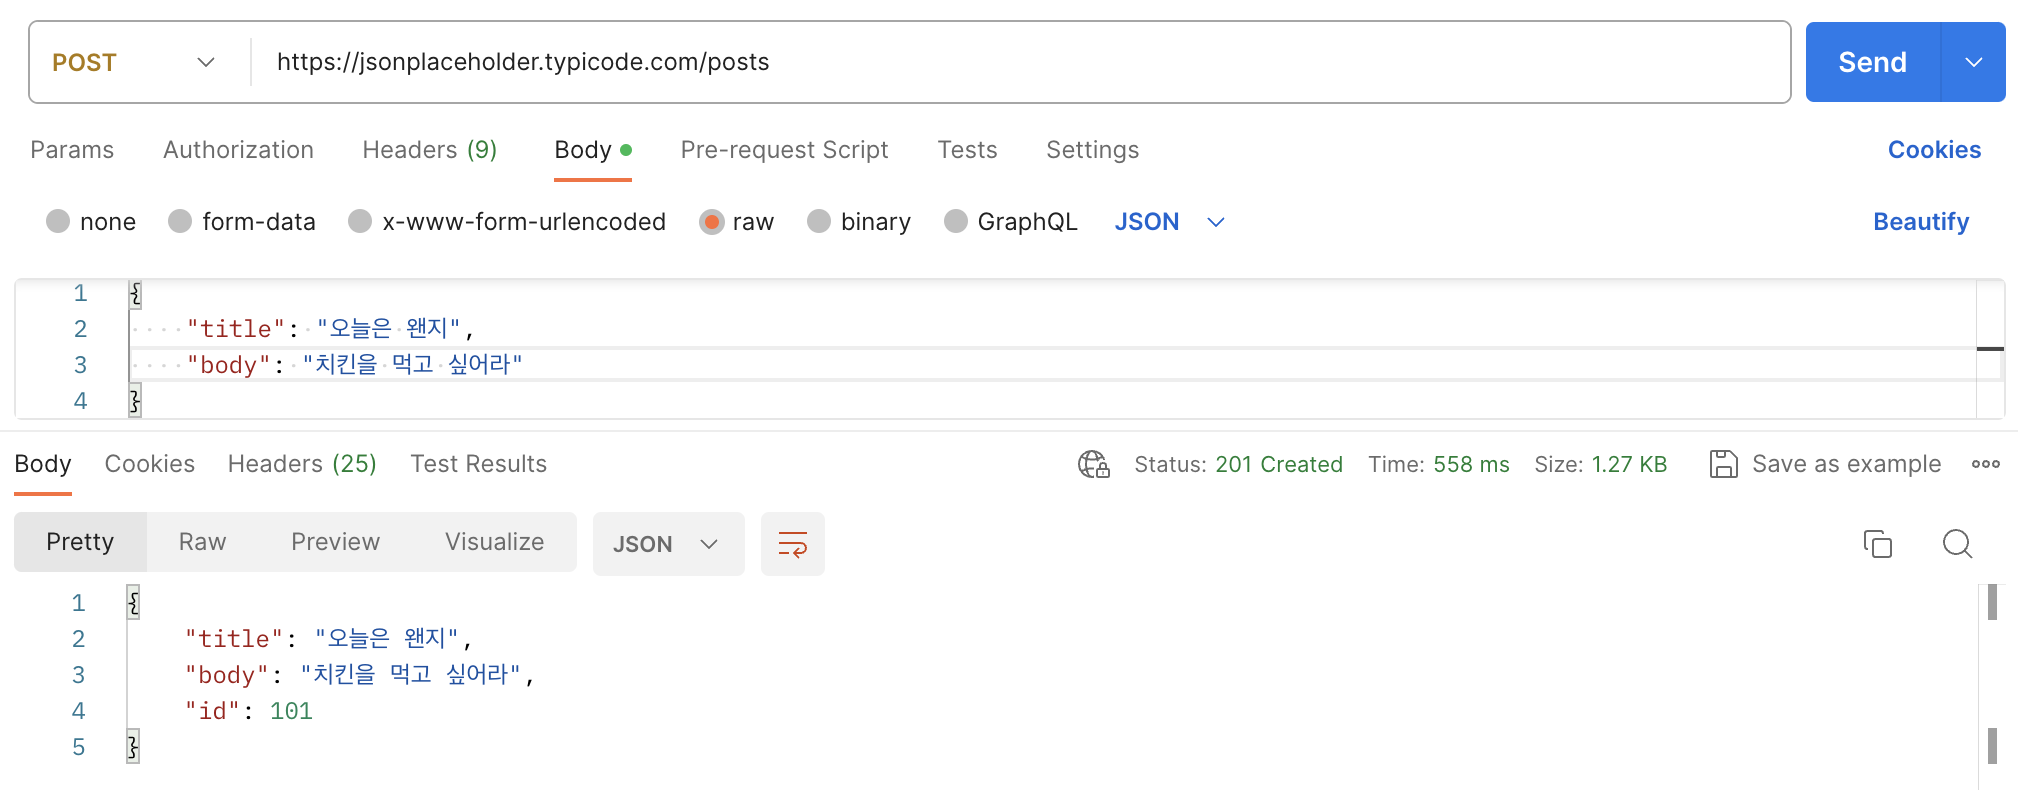The image size is (2018, 790).
Task: Click the network/proxy globe icon
Action: point(1093,464)
